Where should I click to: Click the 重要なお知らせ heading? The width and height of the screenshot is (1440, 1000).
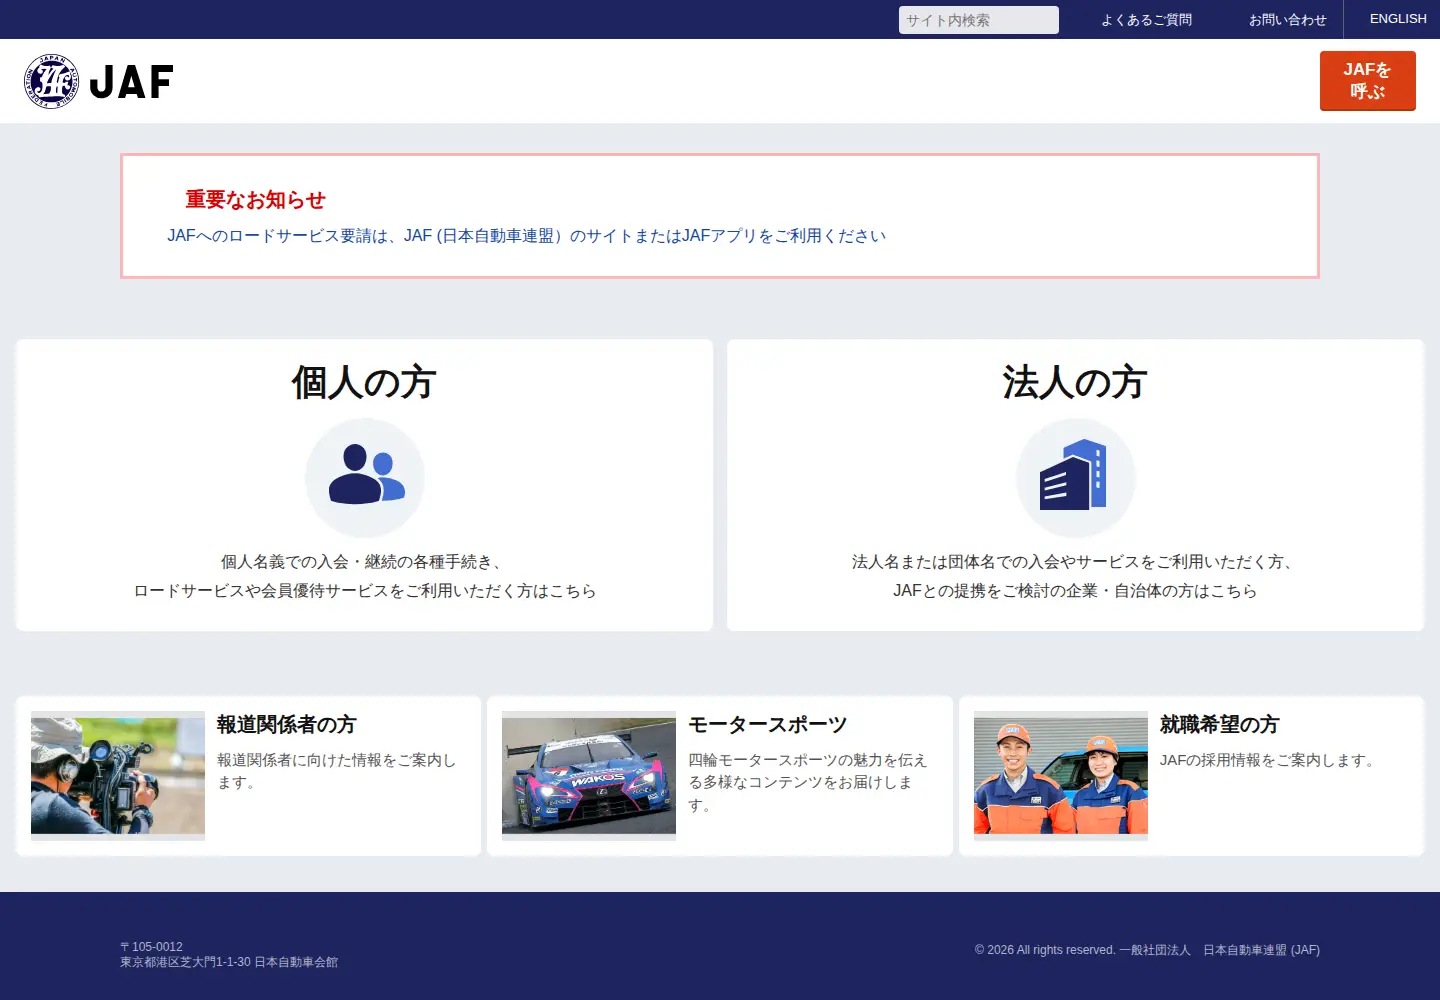coord(256,200)
